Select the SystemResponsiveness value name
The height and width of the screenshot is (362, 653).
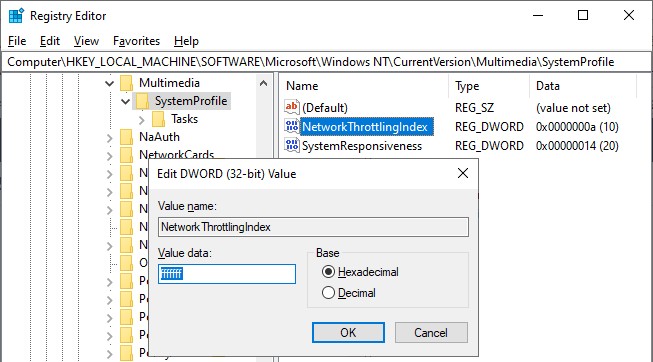361,146
